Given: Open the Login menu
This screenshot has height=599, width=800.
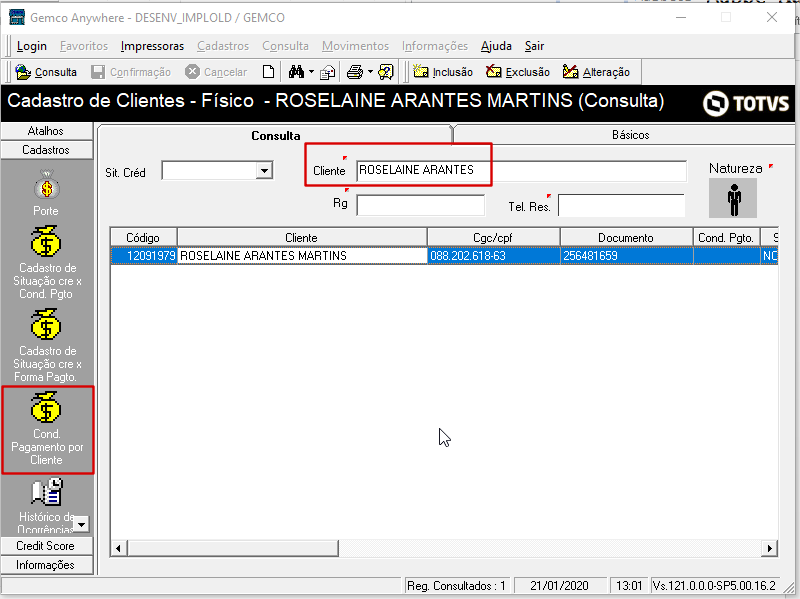Looking at the screenshot, I should click(x=32, y=46).
